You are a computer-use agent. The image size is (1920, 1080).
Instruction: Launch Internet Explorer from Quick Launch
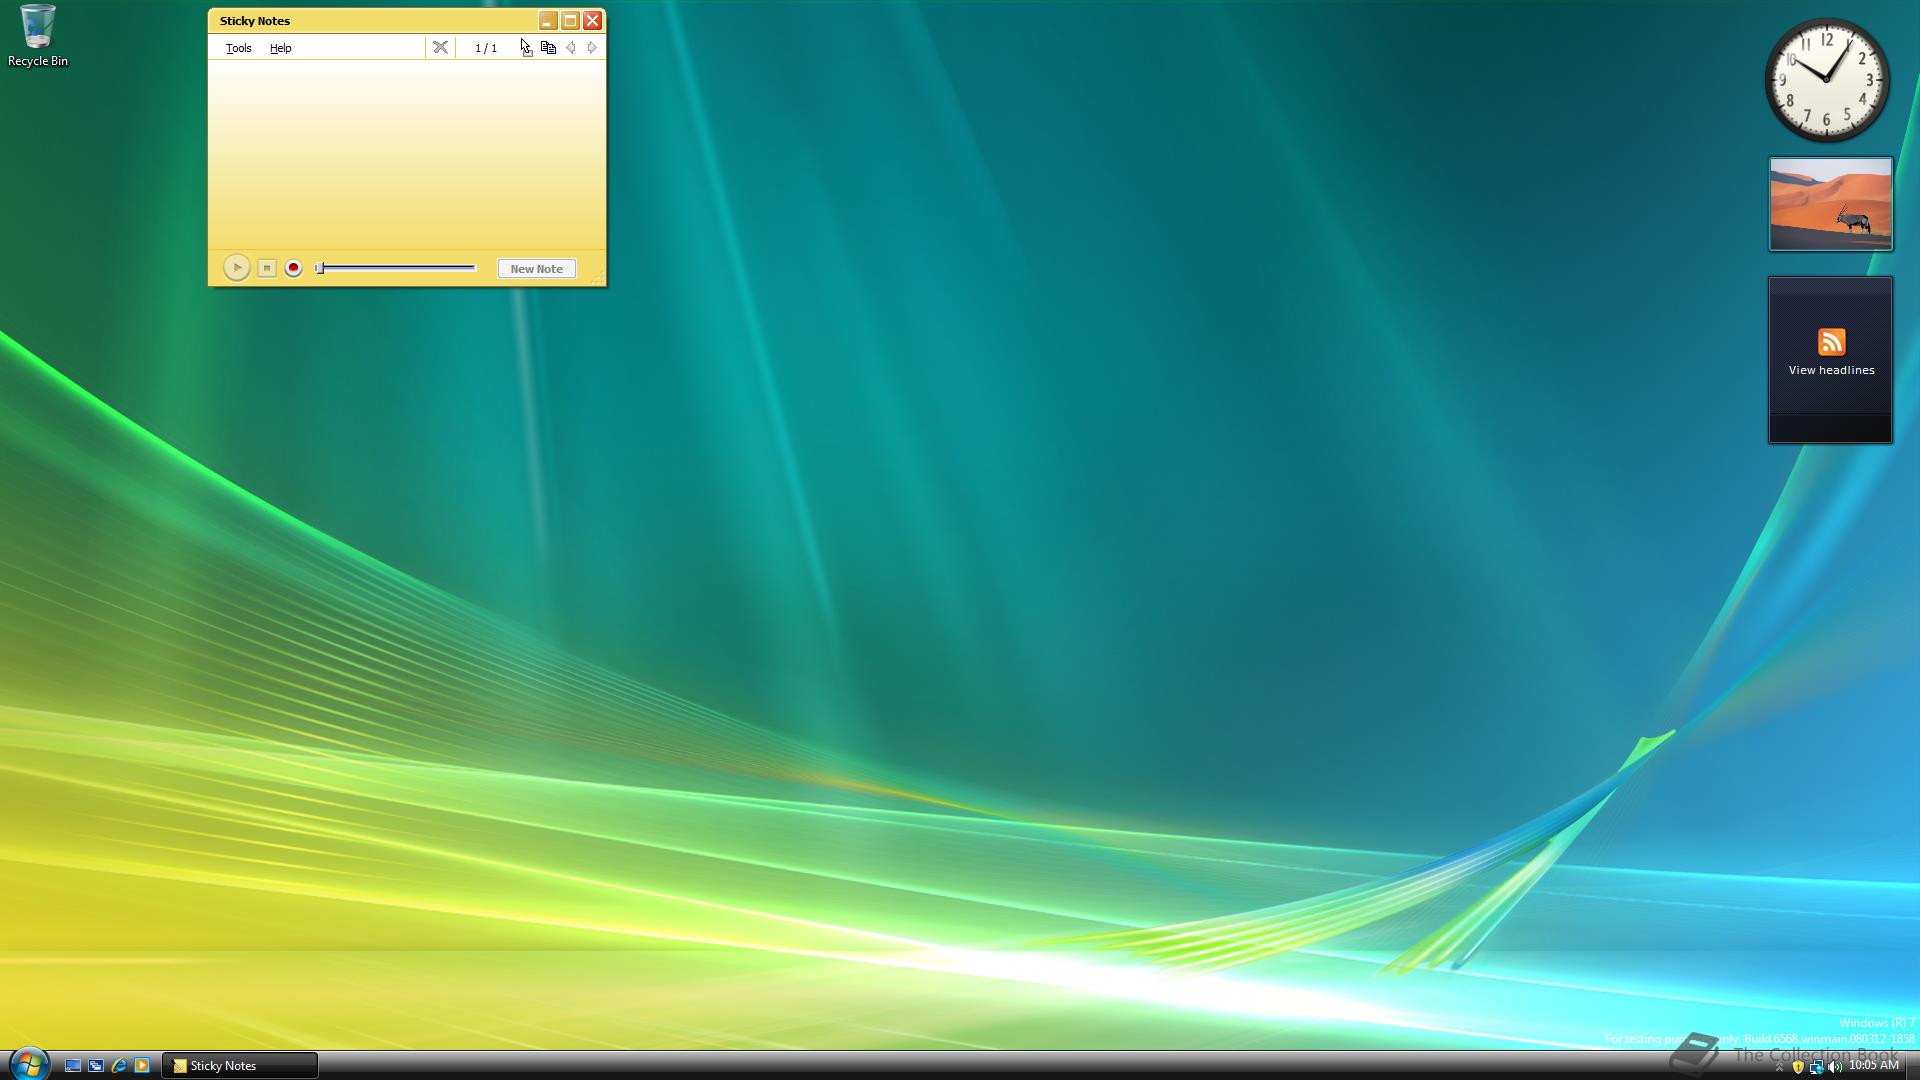(119, 1066)
